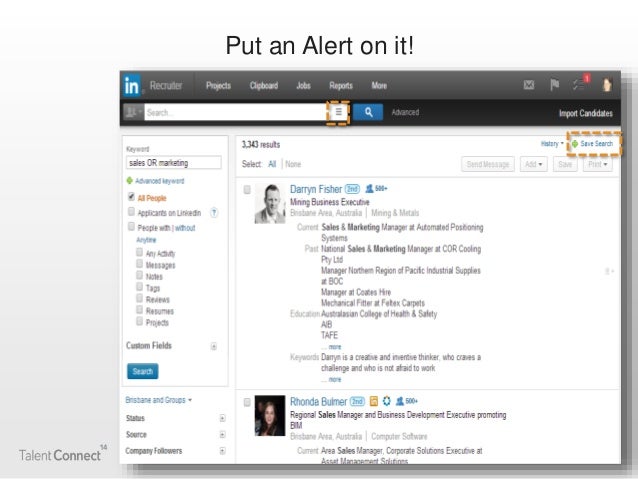Click the help question mark beside Applicants
The height and width of the screenshot is (479, 638).
[x=214, y=212]
